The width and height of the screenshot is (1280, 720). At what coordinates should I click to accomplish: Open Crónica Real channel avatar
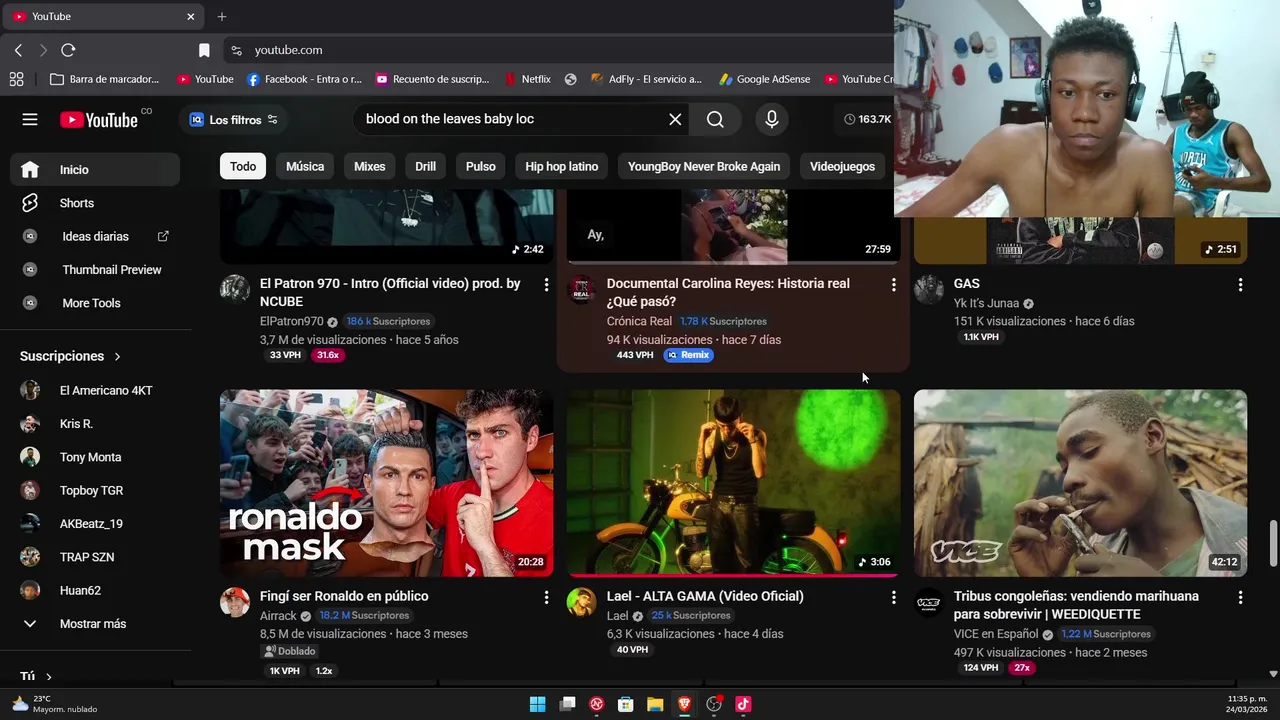pos(581,289)
